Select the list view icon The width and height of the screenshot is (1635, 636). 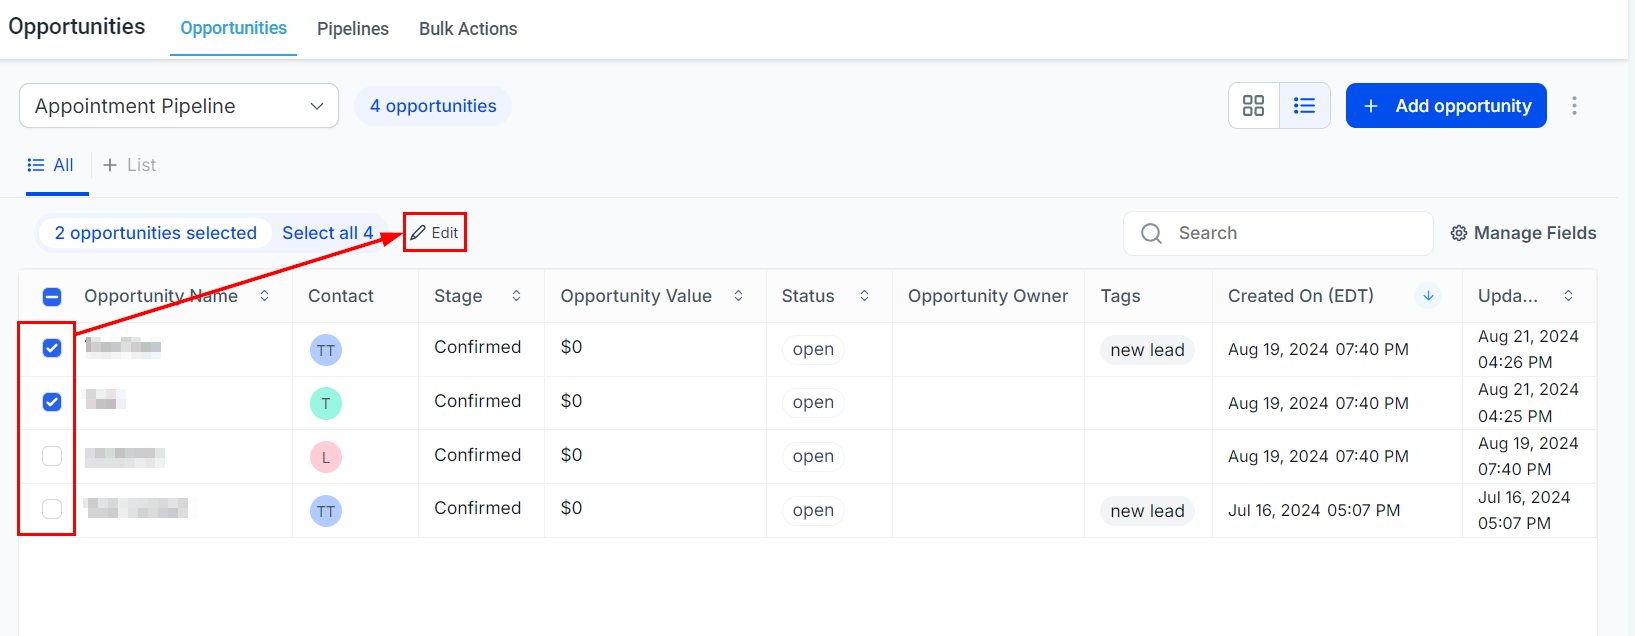[1304, 106]
